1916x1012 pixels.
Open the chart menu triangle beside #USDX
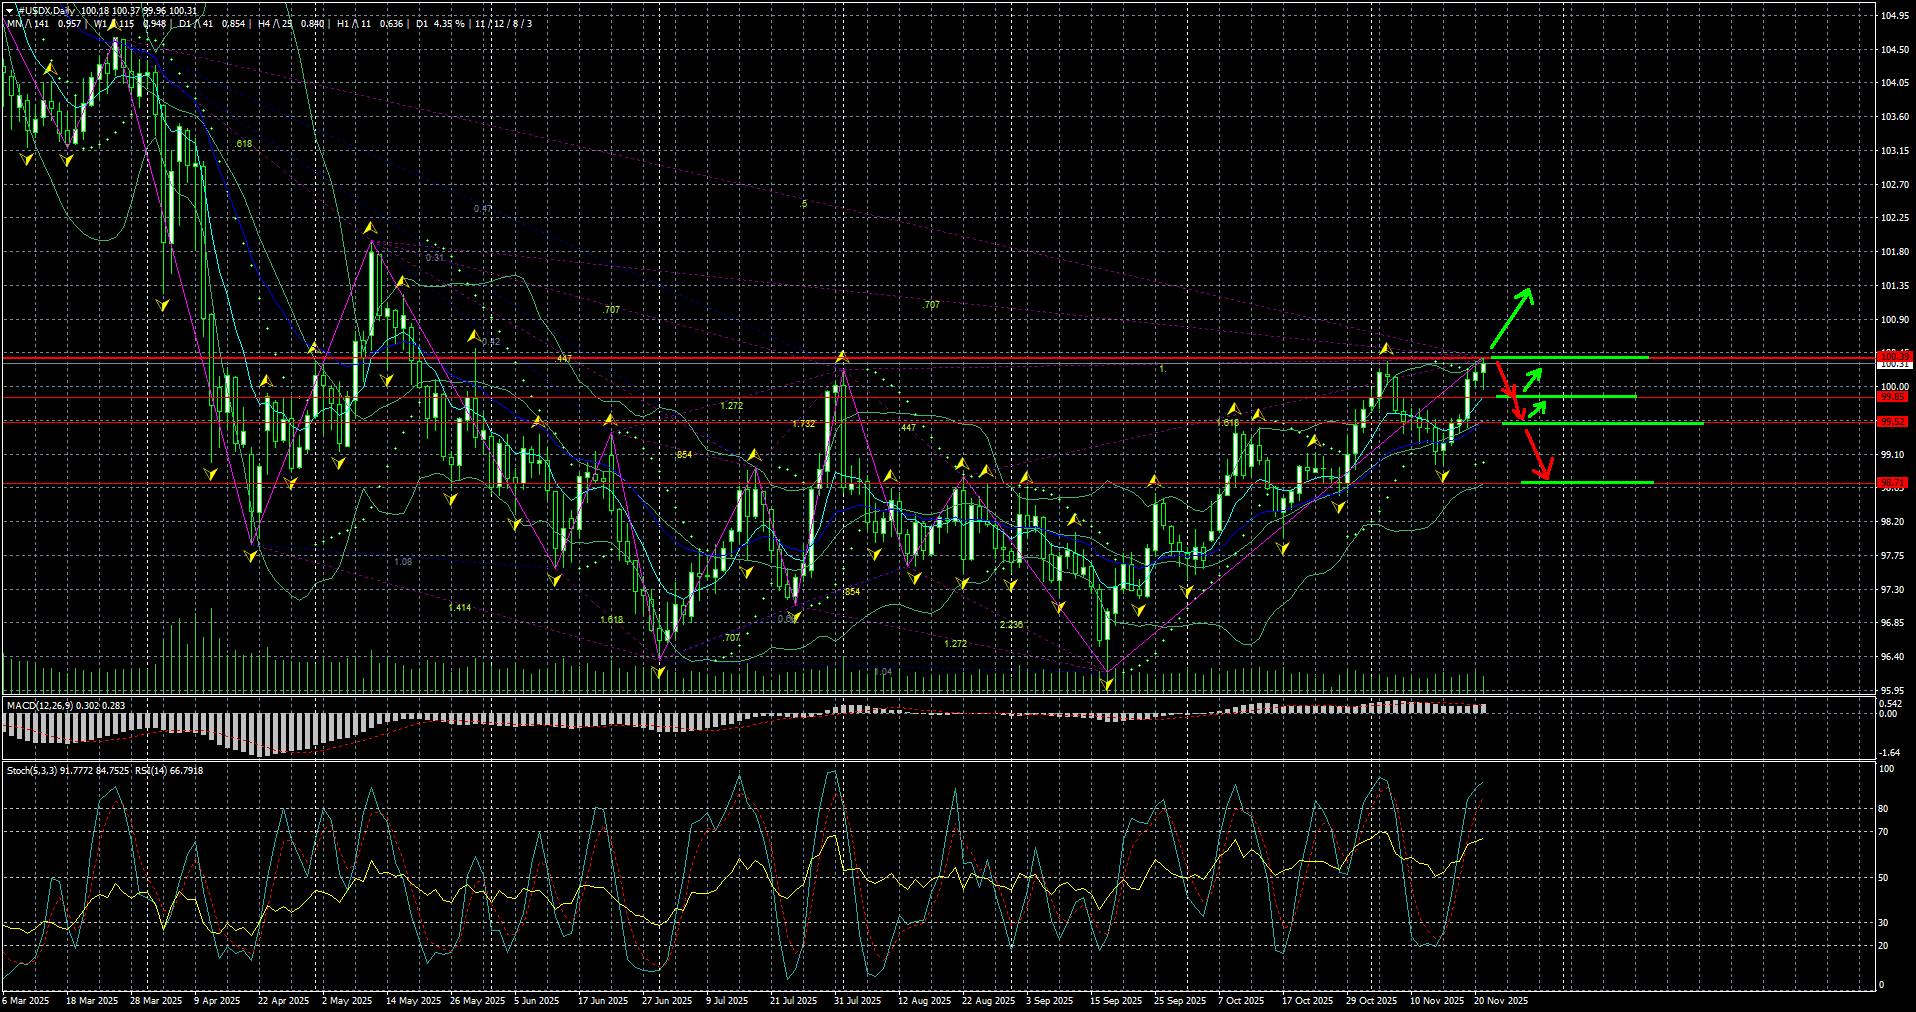[10, 10]
